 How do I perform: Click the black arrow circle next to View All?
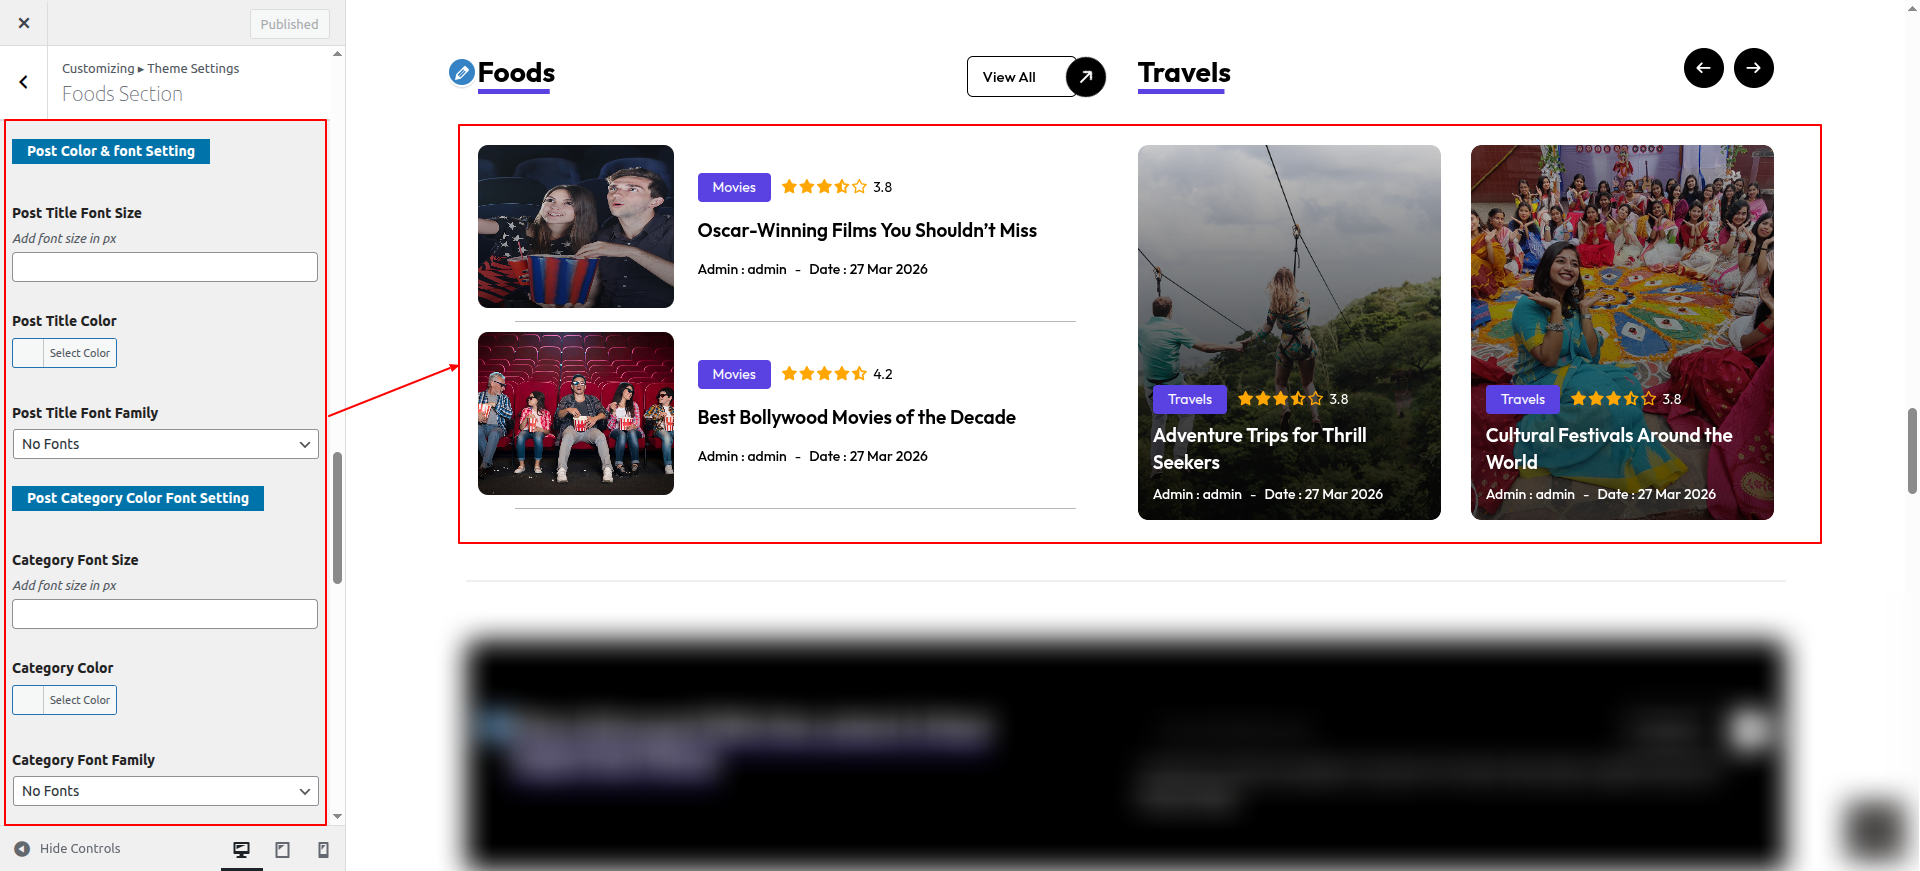click(1086, 77)
